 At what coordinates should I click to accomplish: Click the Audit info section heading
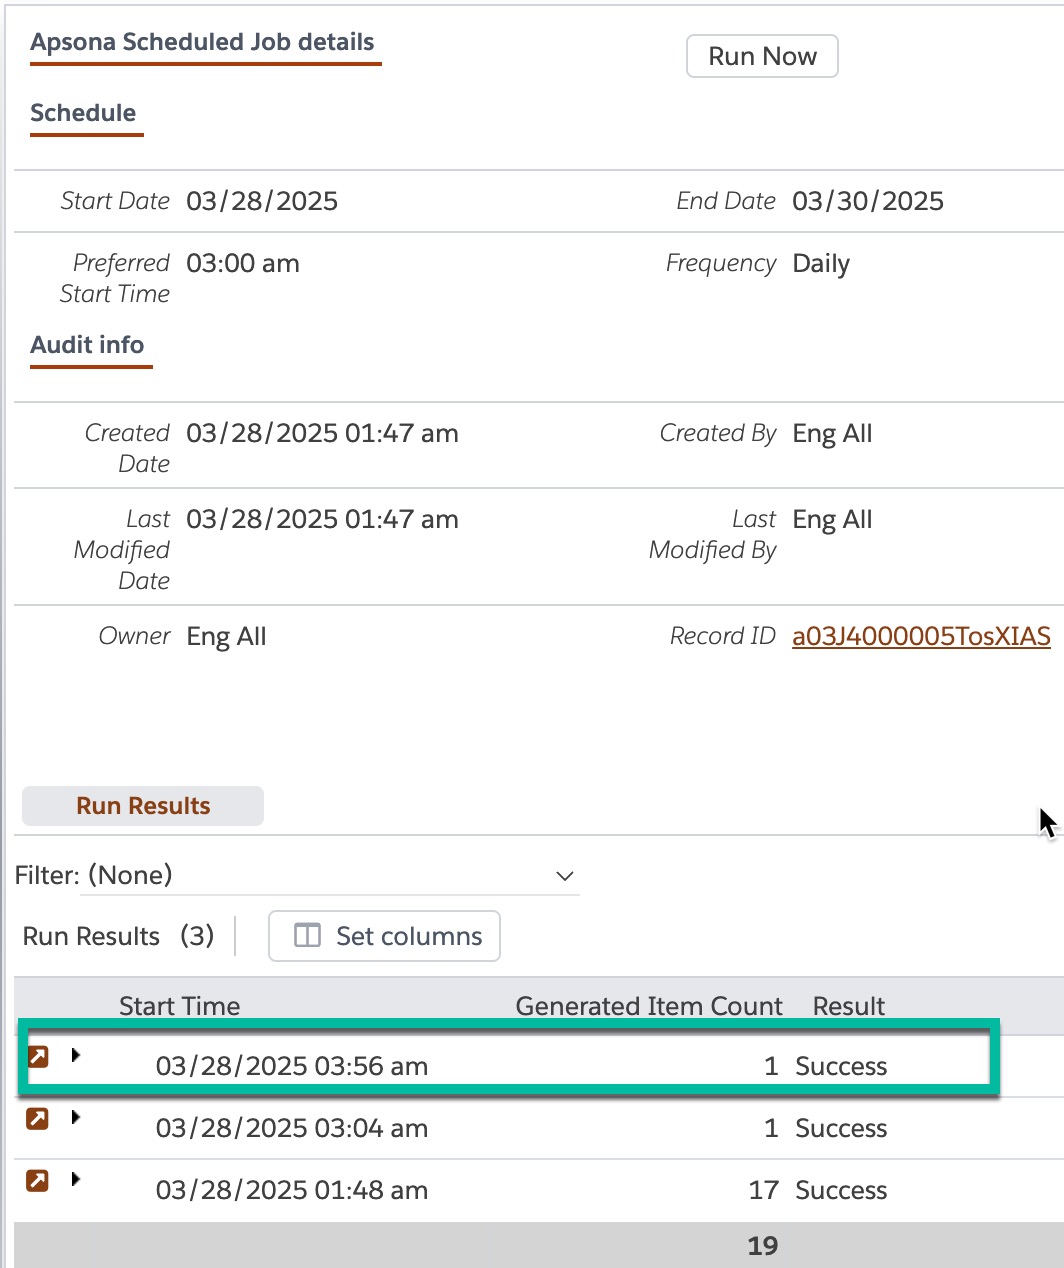pos(87,345)
